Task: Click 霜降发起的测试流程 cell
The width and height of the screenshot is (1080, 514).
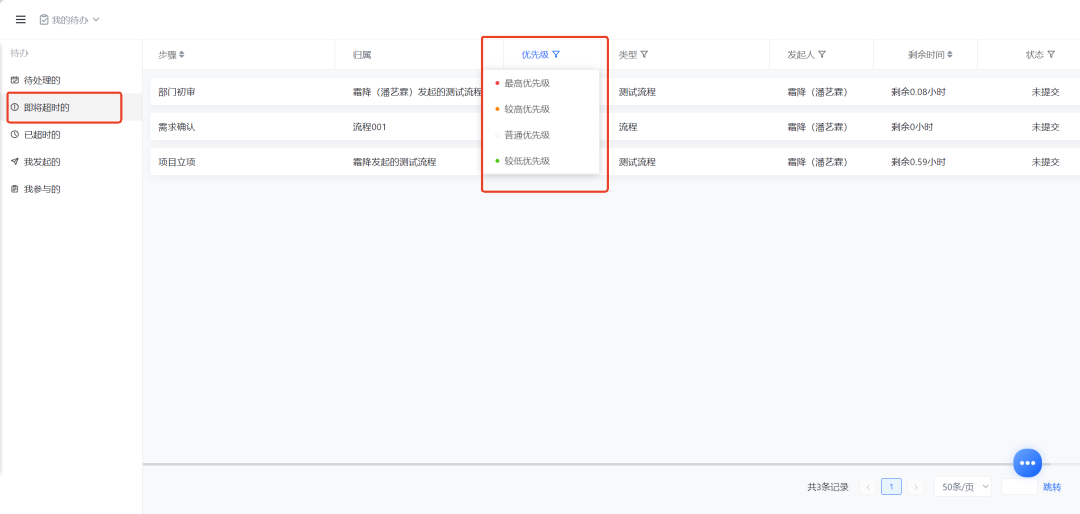Action: pyautogui.click(x=394, y=162)
